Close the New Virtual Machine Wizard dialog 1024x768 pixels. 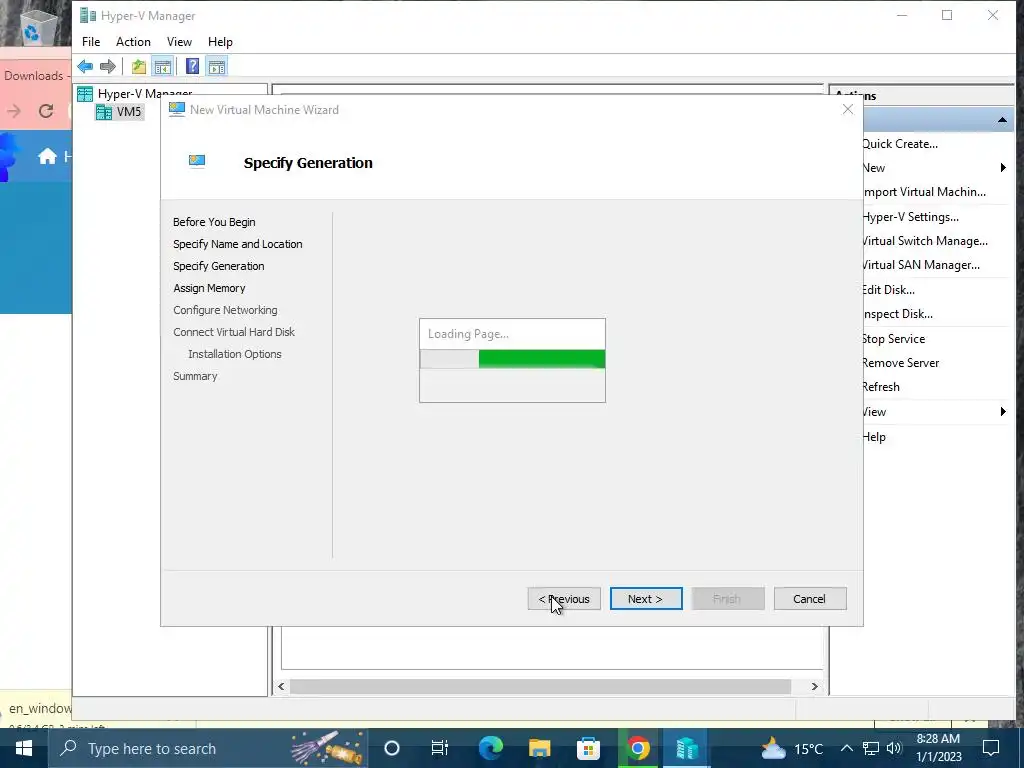tap(848, 110)
